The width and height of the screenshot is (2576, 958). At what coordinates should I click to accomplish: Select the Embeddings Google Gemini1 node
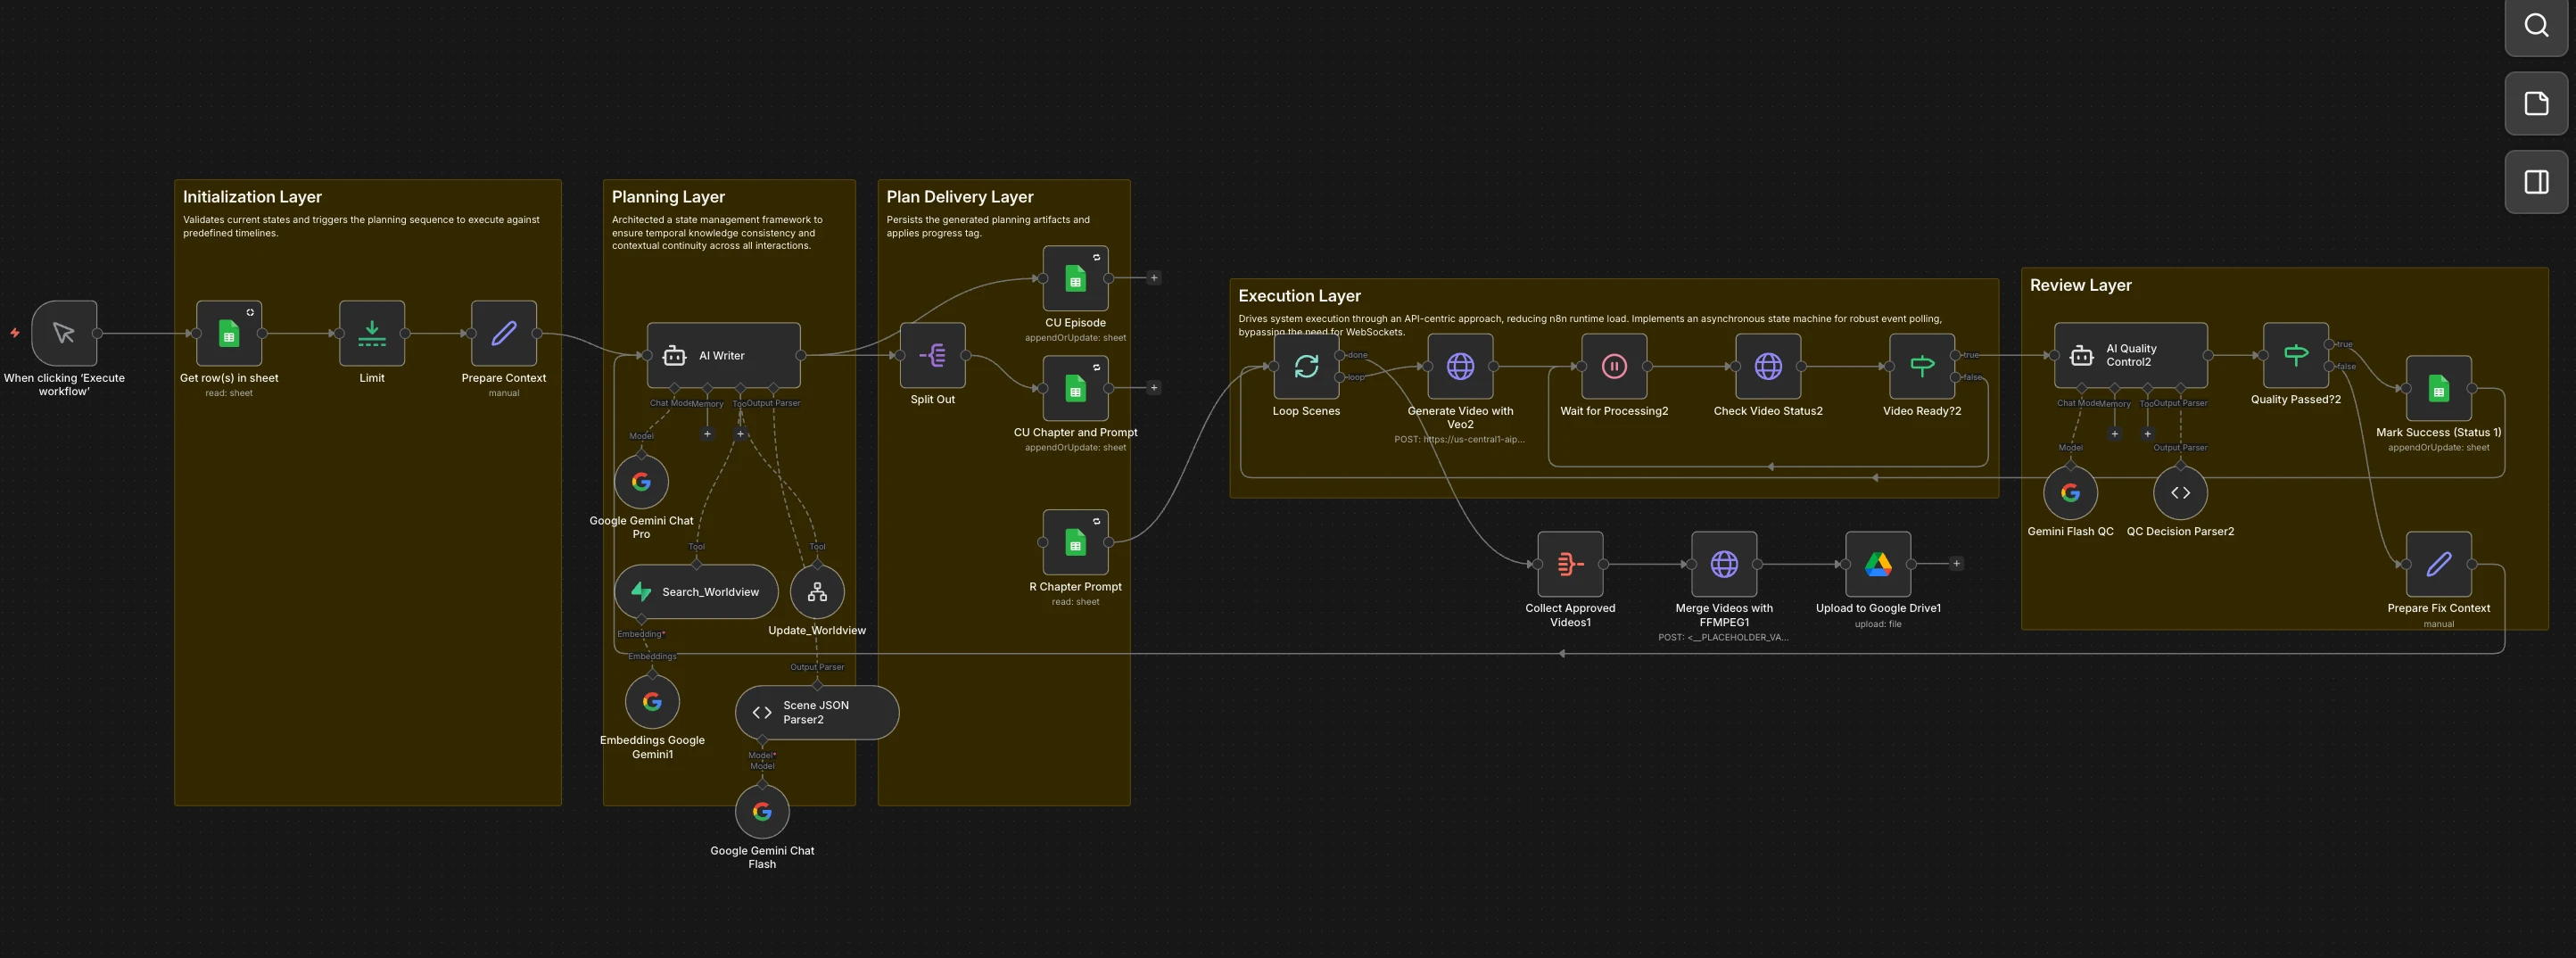tap(652, 702)
